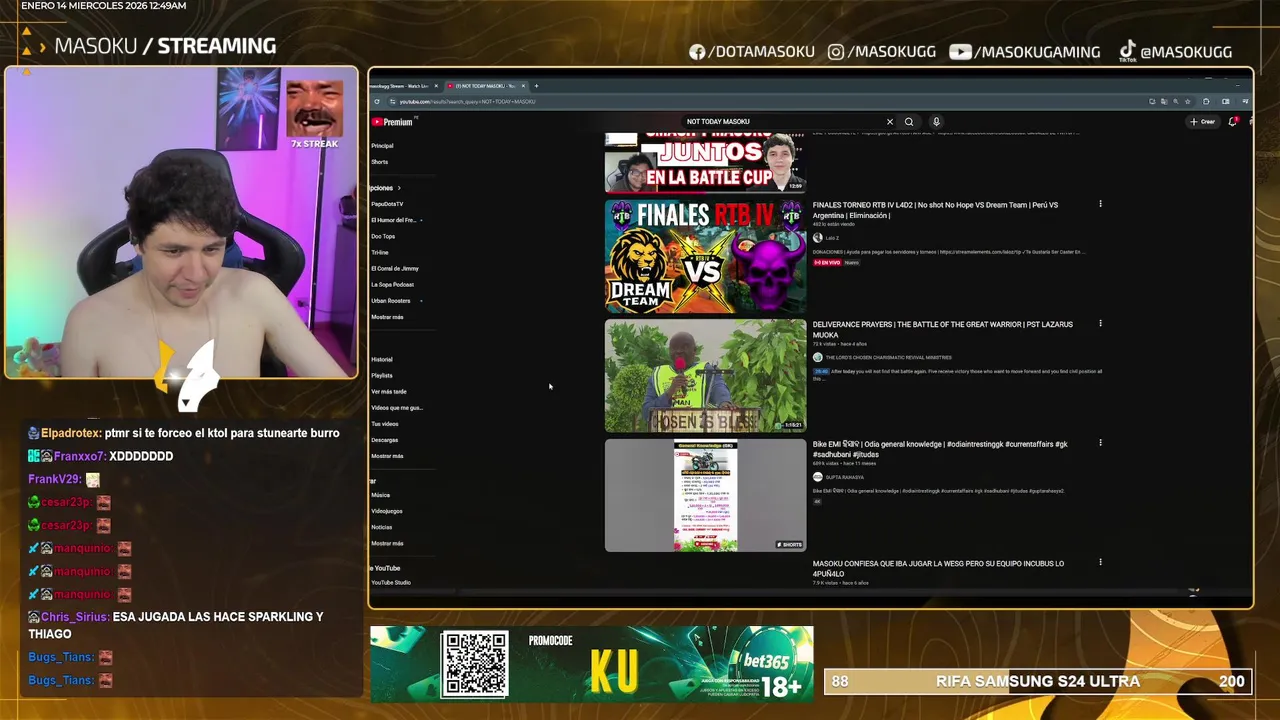Expand the Suscripciones section arrow
The height and width of the screenshot is (720, 1280).
click(x=399, y=188)
